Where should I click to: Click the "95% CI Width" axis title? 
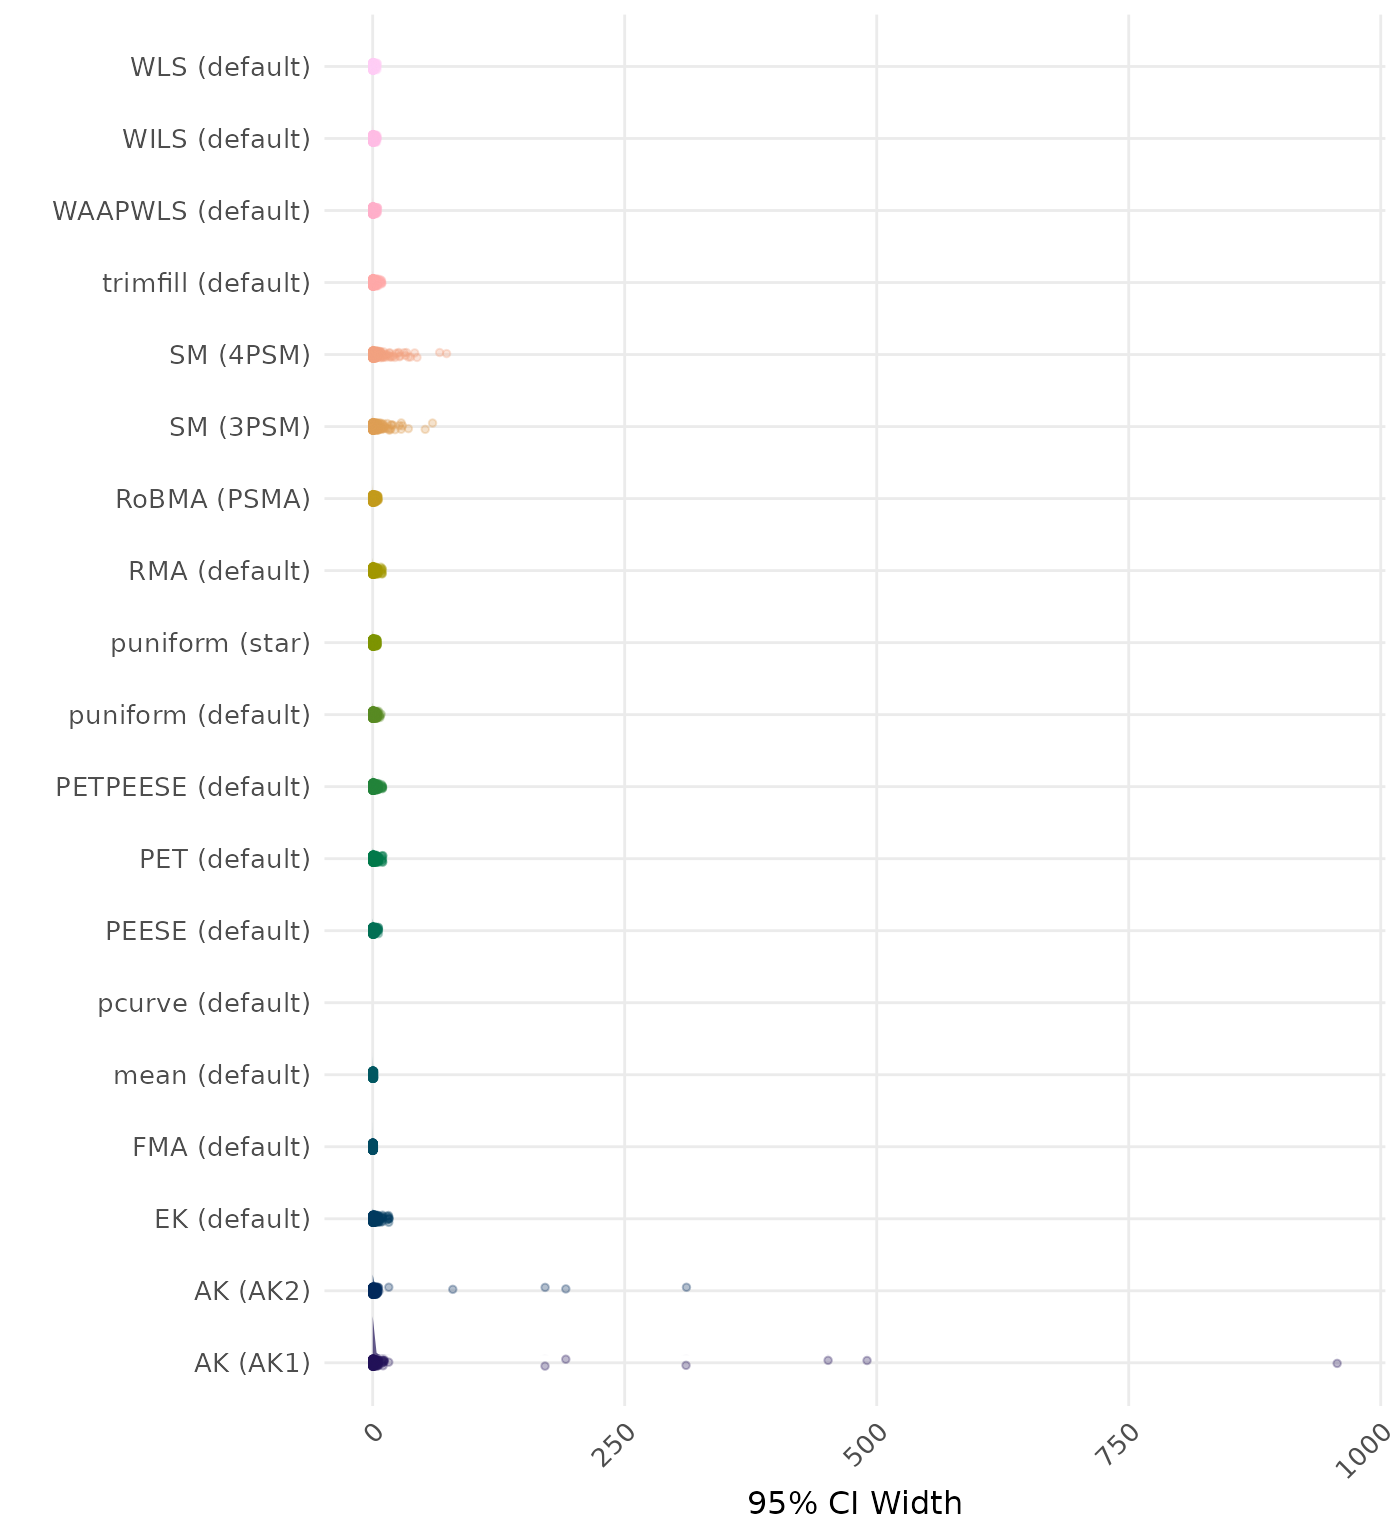point(854,1503)
